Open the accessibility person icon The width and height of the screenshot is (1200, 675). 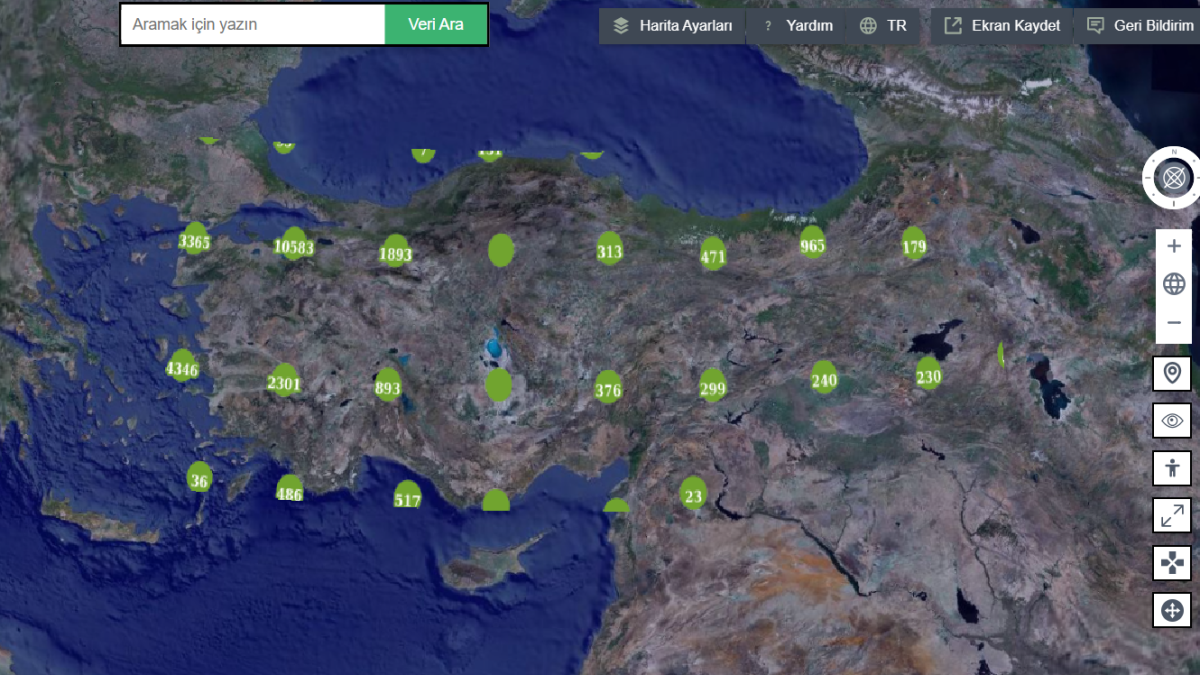pos(1172,467)
